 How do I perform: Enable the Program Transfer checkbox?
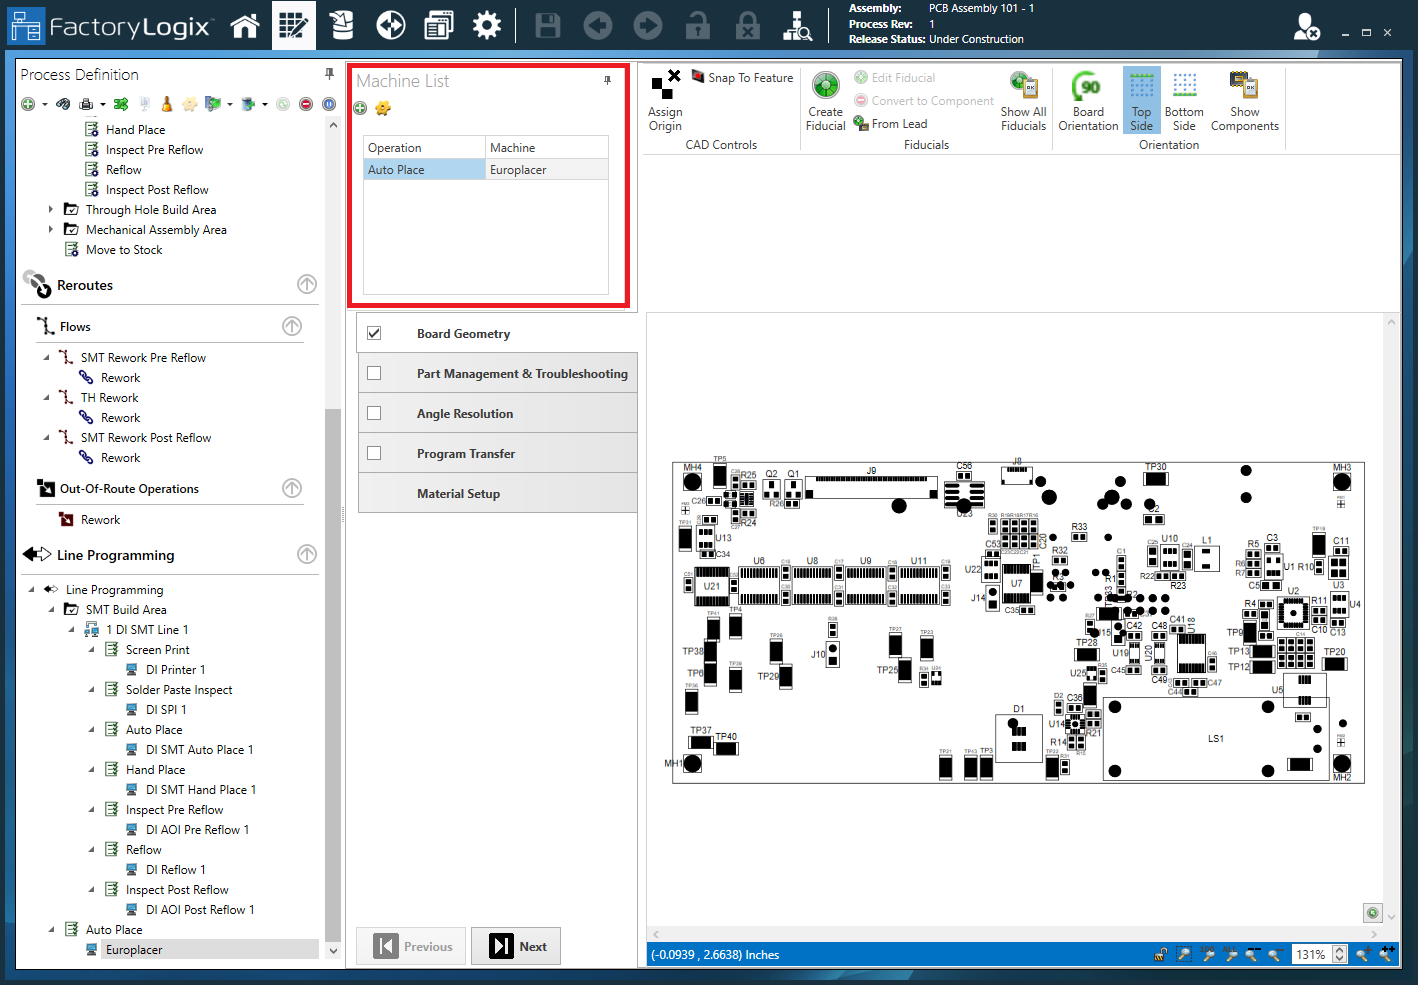[x=374, y=453]
